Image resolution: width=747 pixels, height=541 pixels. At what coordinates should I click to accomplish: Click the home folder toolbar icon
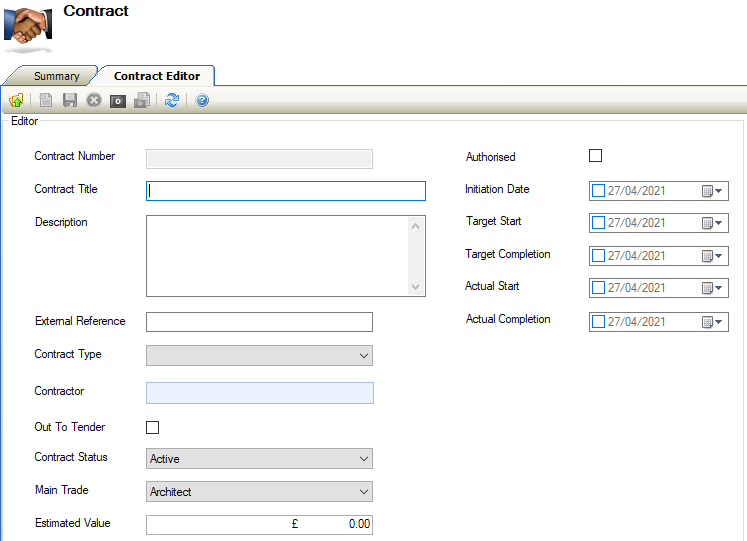tap(17, 100)
